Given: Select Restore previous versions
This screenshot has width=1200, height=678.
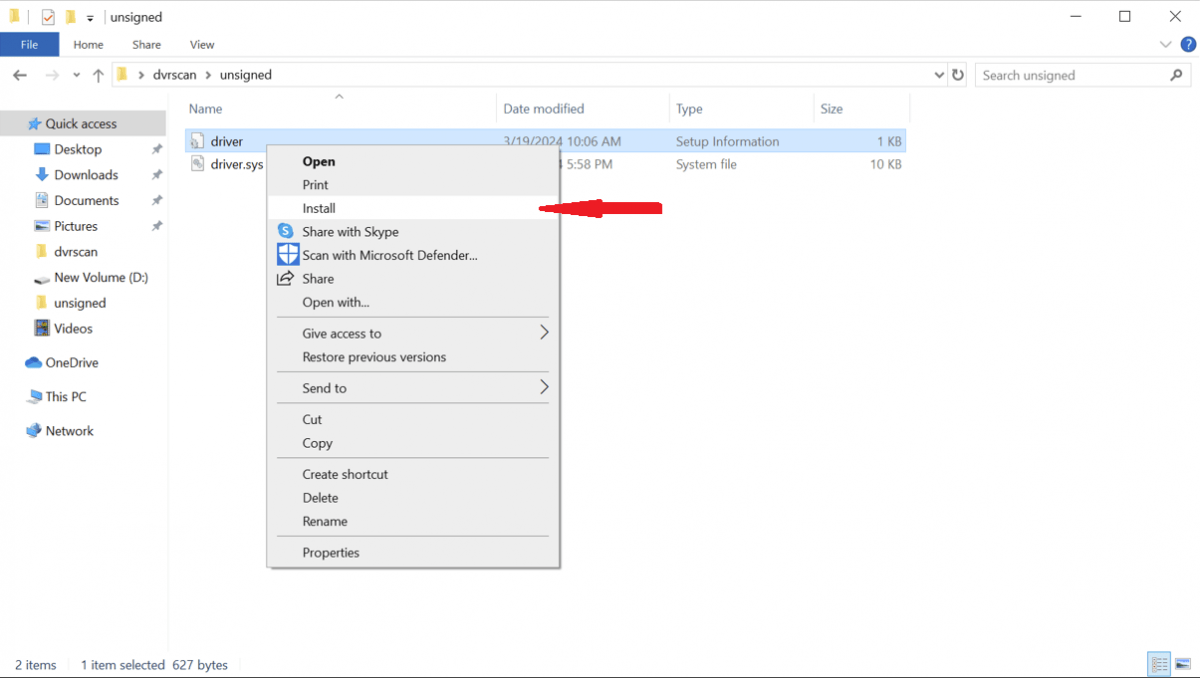Looking at the screenshot, I should coord(412,357).
